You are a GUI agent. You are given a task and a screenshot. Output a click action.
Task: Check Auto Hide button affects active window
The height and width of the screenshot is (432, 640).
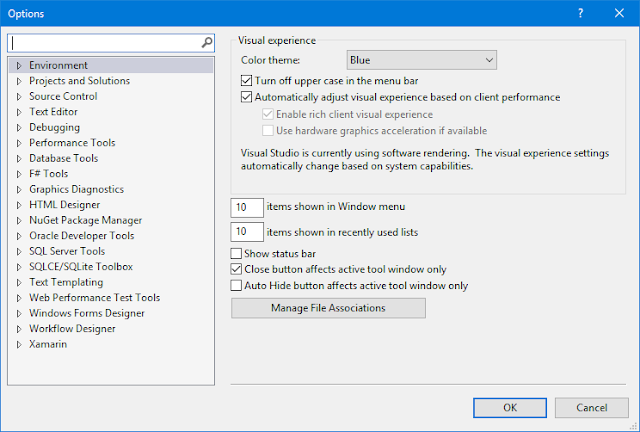[236, 285]
